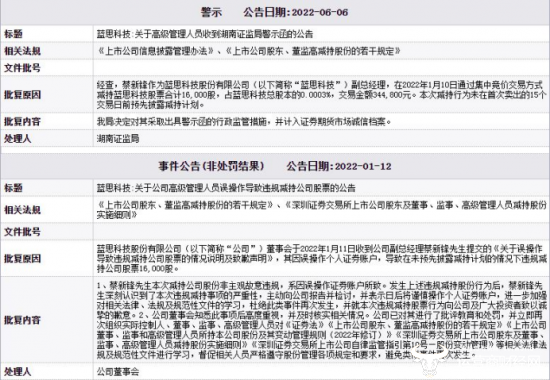Viewport: 550px width, 380px height.
Task: Select the 我局决定对其采取出具警示函 decision text
Action: pyautogui.click(x=244, y=122)
